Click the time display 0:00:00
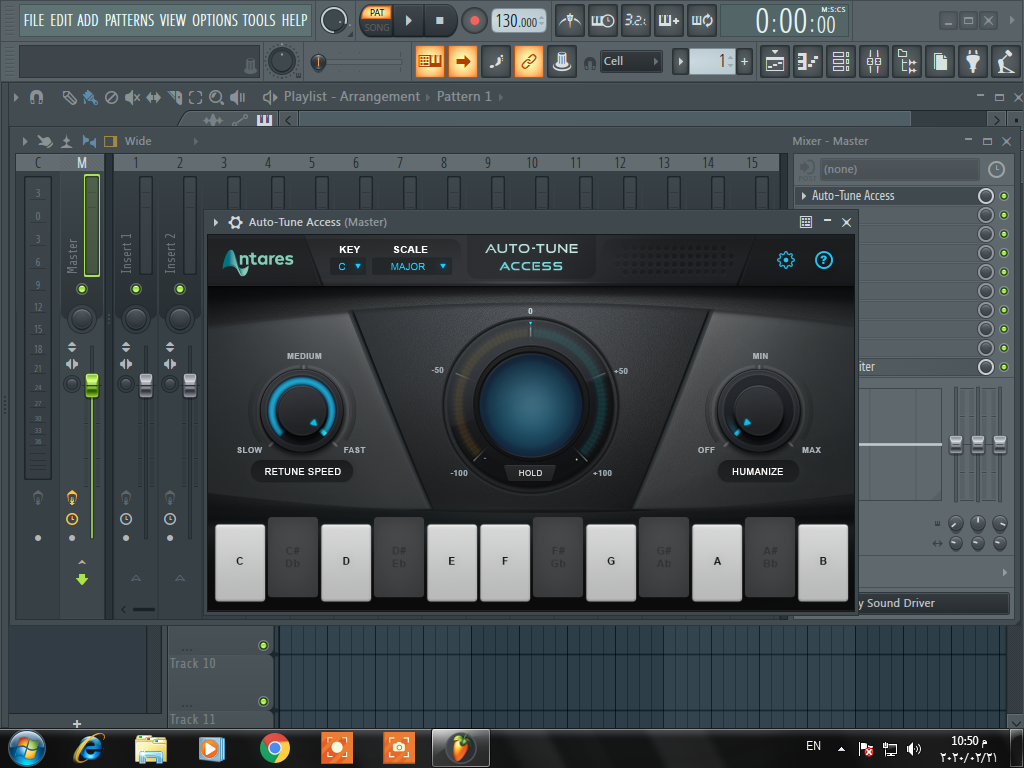This screenshot has height=768, width=1024. (795, 22)
